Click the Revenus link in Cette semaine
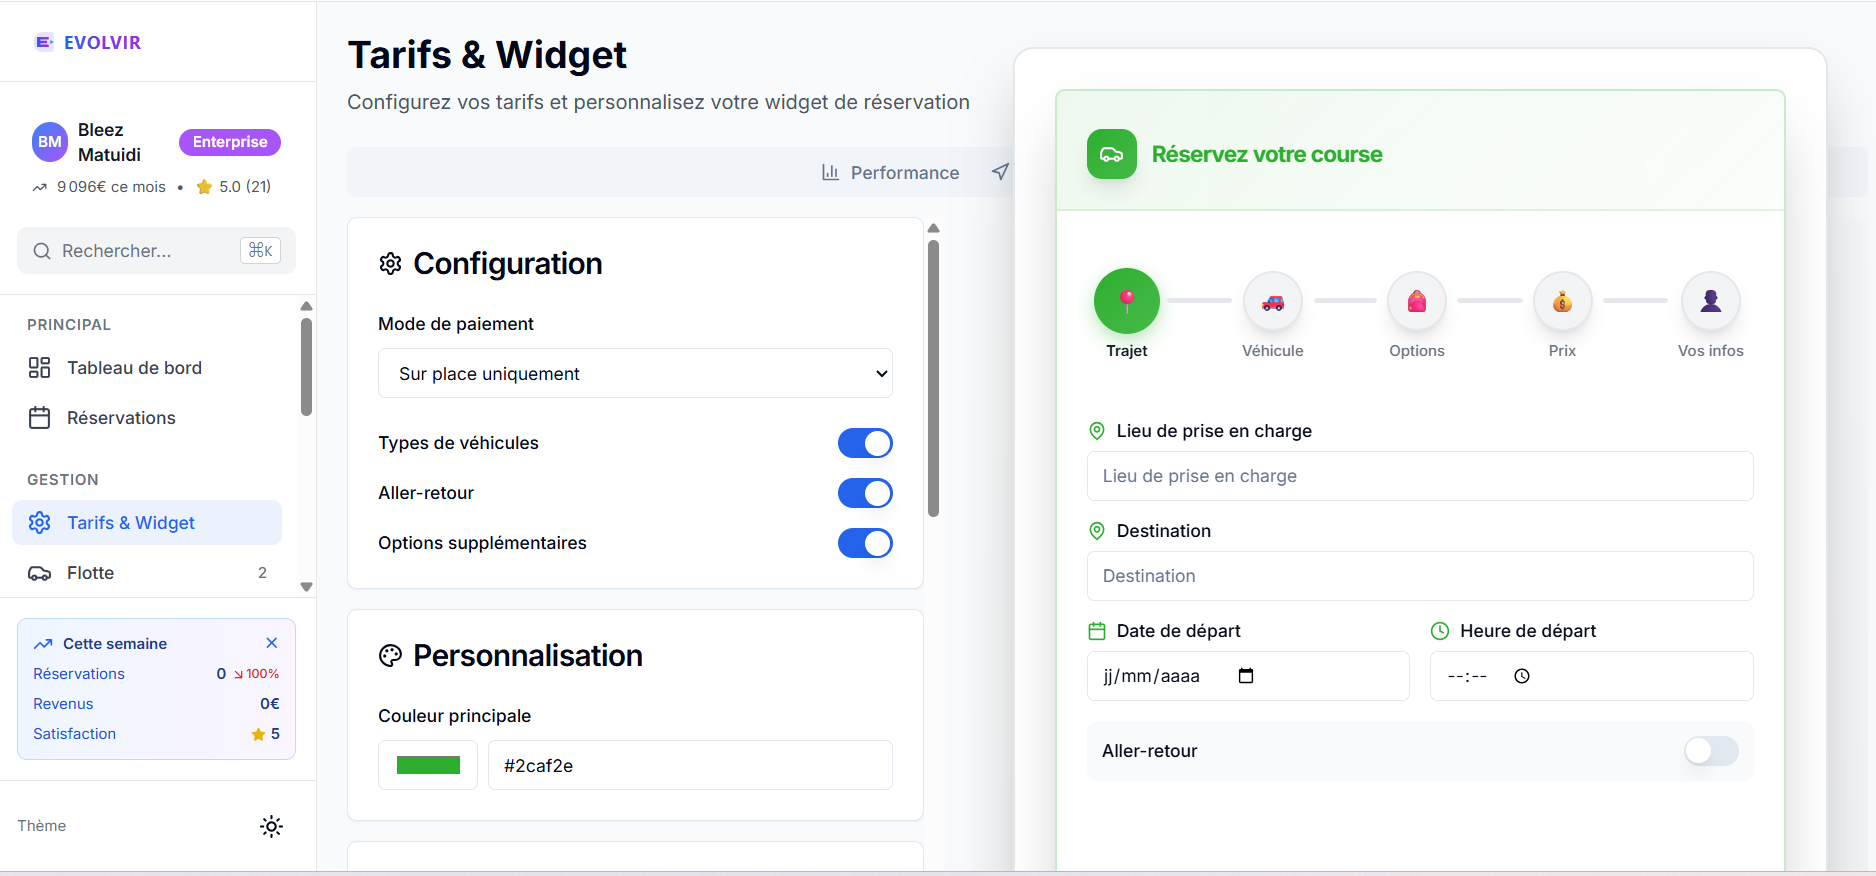The width and height of the screenshot is (1876, 876). 63,704
